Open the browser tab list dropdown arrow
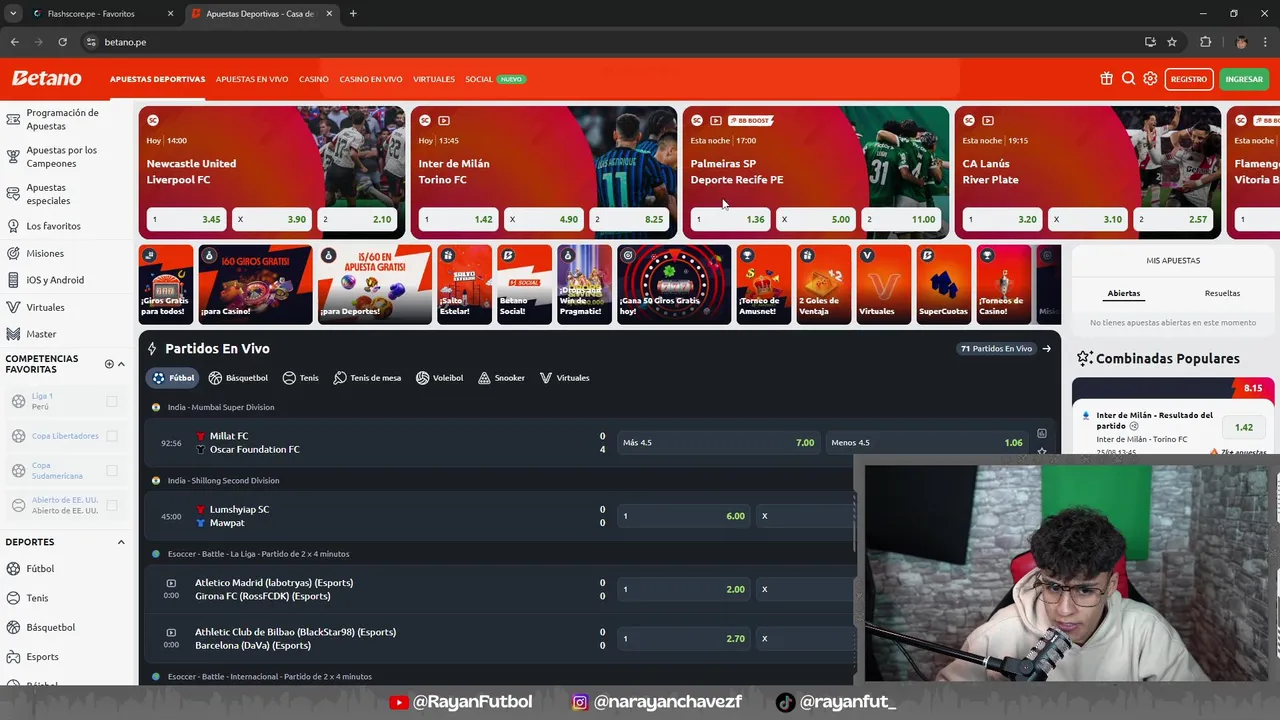1280x720 pixels. tap(13, 14)
